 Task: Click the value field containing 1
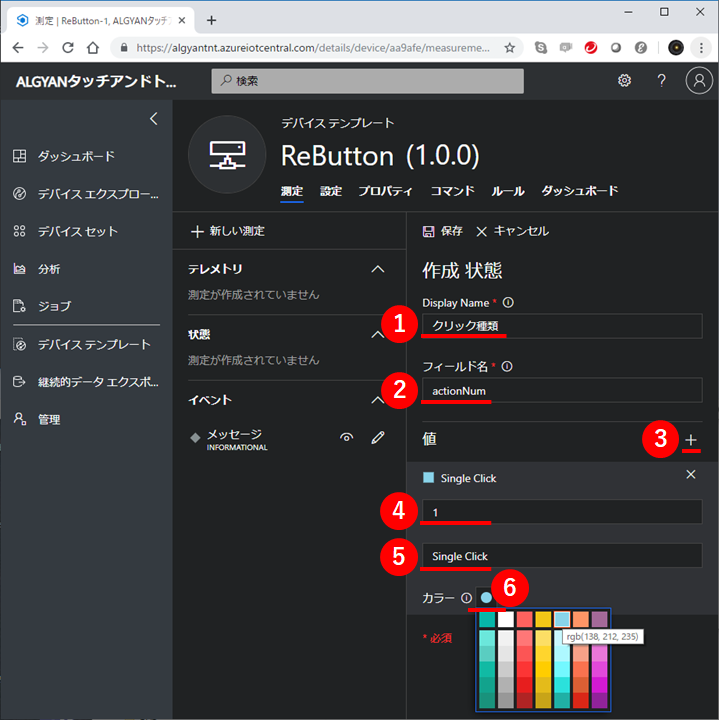click(562, 512)
